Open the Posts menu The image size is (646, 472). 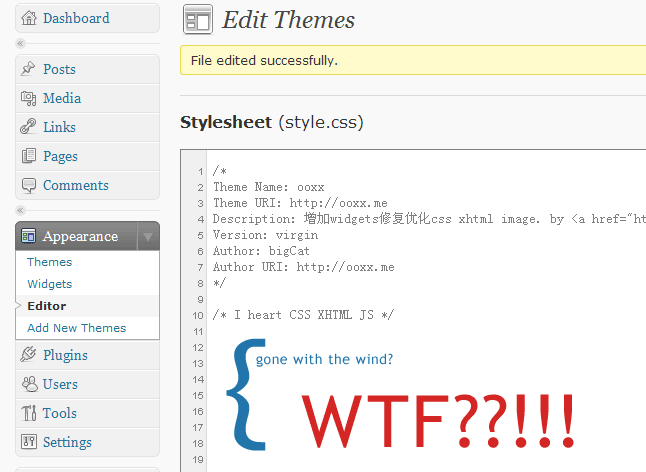pos(59,69)
